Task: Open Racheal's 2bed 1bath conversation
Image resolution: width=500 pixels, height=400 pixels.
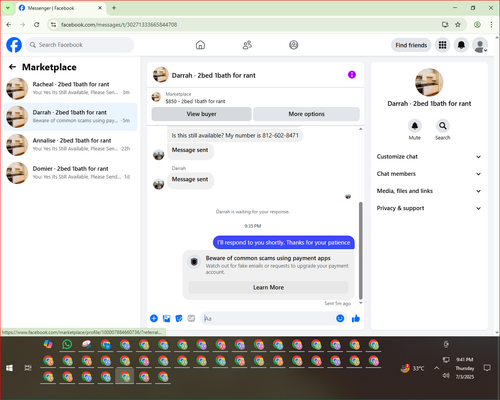Action: (x=70, y=88)
